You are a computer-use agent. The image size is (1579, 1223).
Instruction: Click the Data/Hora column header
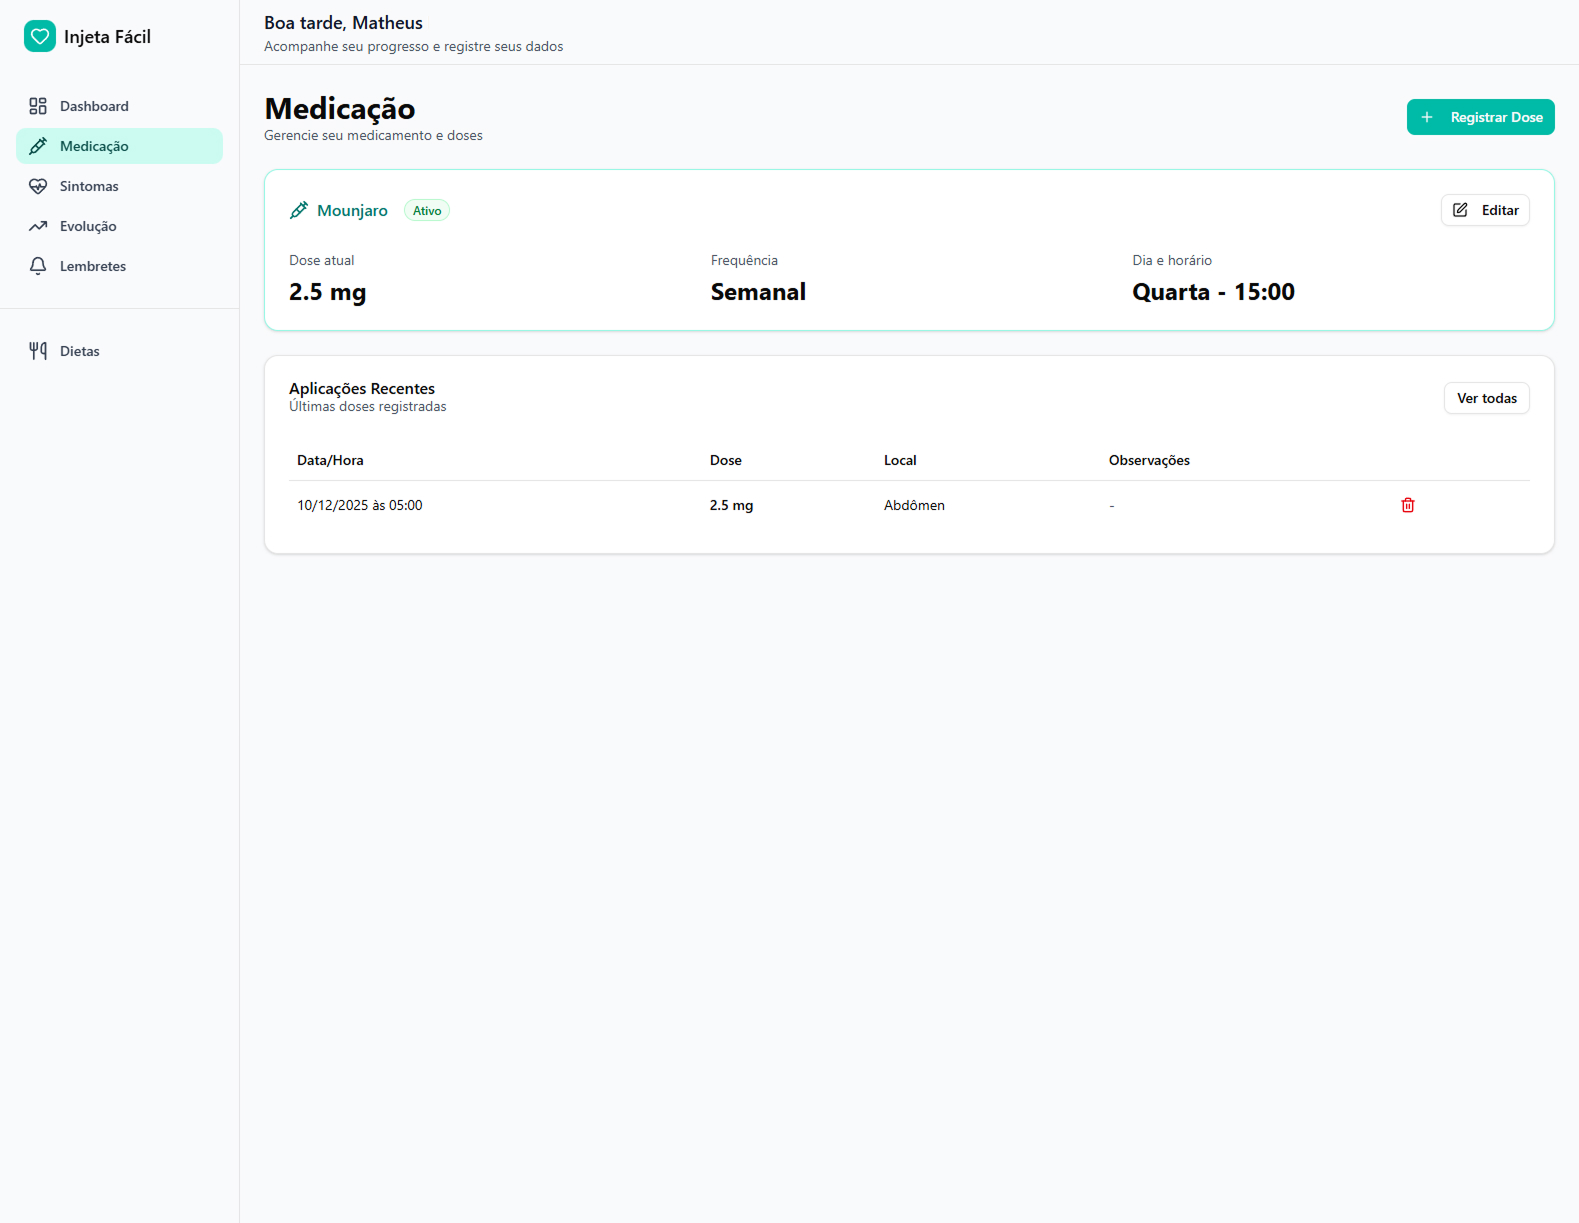(x=330, y=460)
